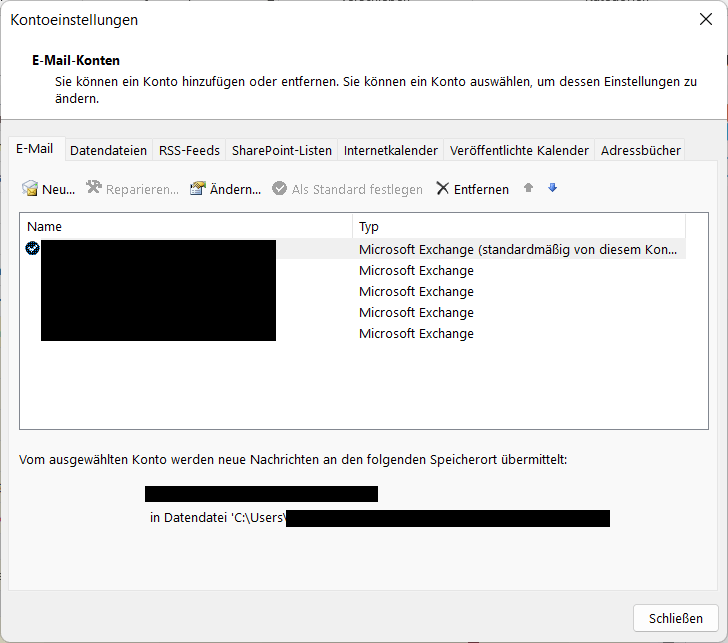This screenshot has width=728, height=643.
Task: Click the Ändern... label to edit the account
Action: 235,189
